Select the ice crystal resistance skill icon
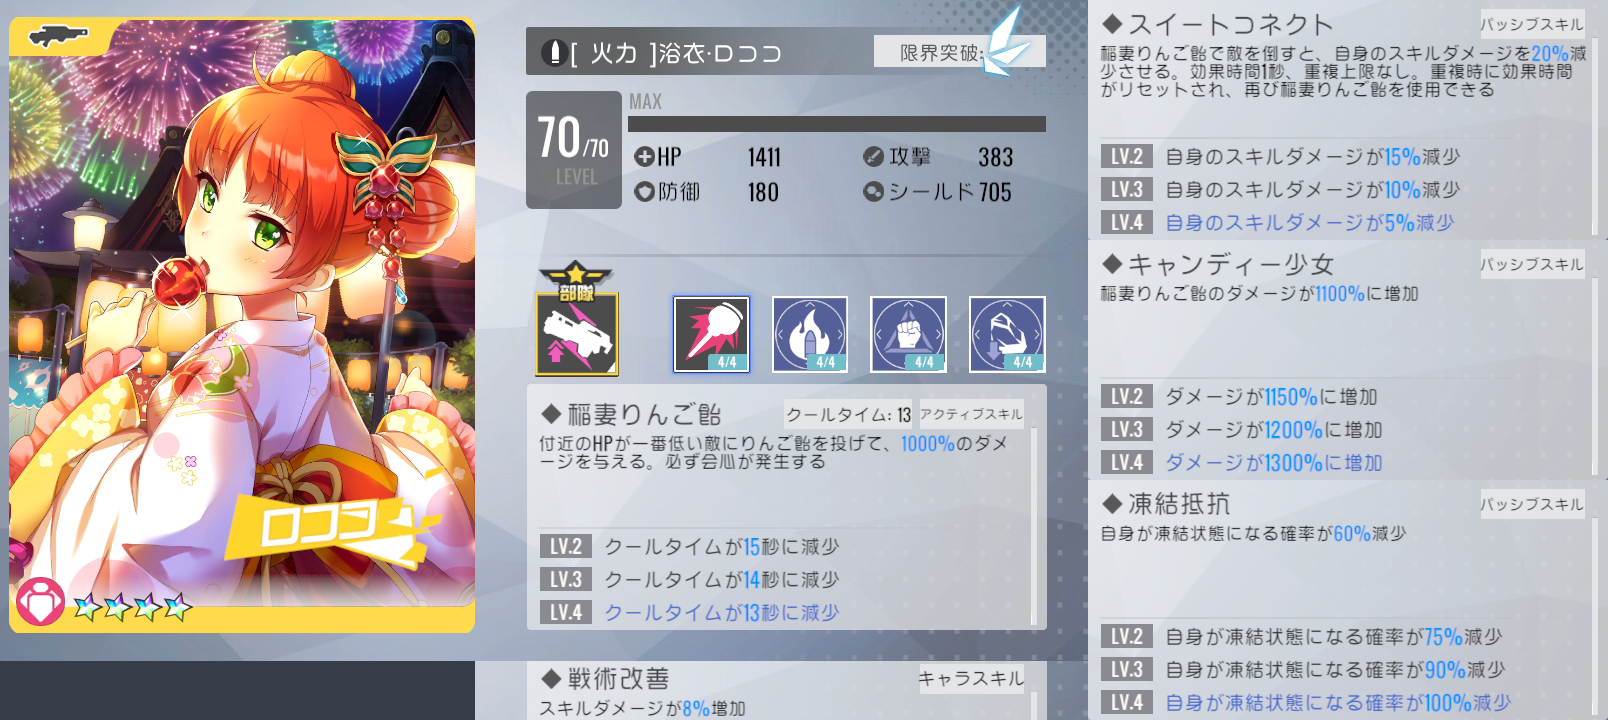The height and width of the screenshot is (720, 1608). [x=1007, y=334]
